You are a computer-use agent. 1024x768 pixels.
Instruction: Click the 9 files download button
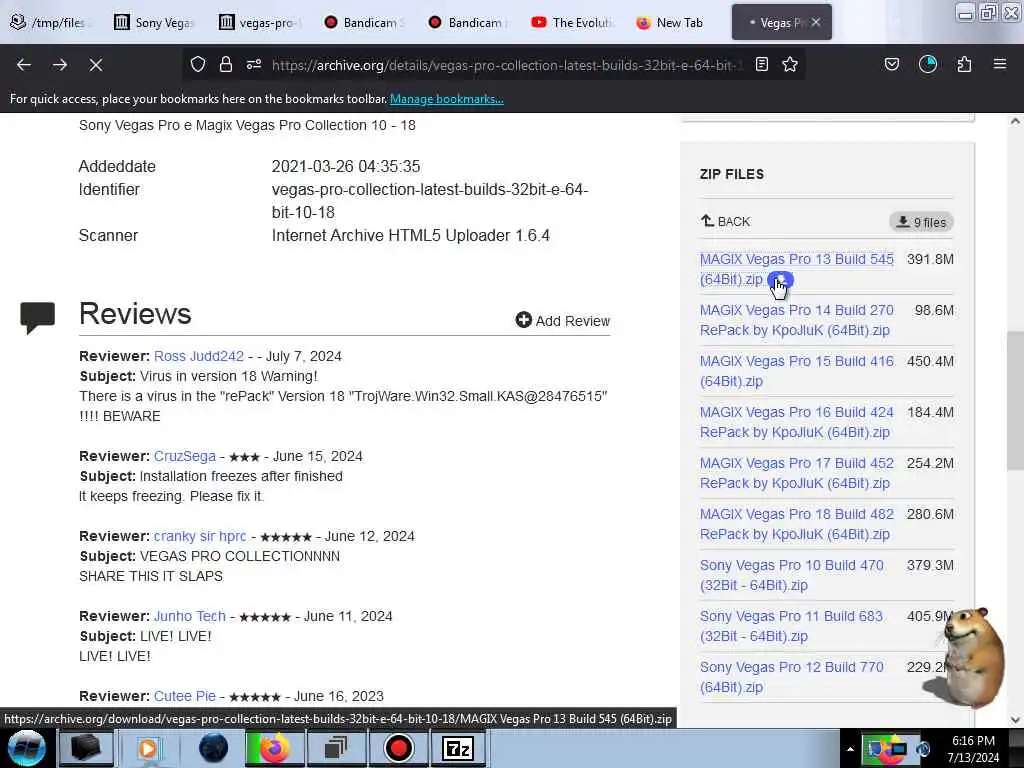click(x=921, y=222)
